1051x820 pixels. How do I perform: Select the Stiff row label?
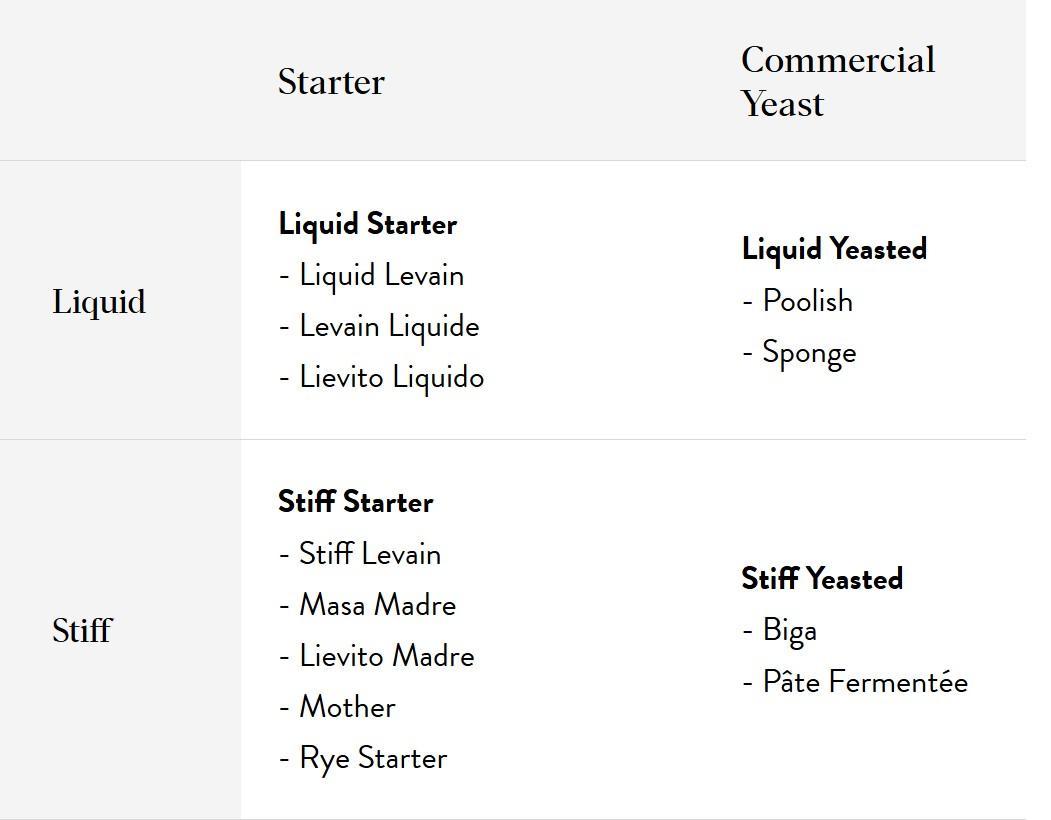tap(82, 631)
